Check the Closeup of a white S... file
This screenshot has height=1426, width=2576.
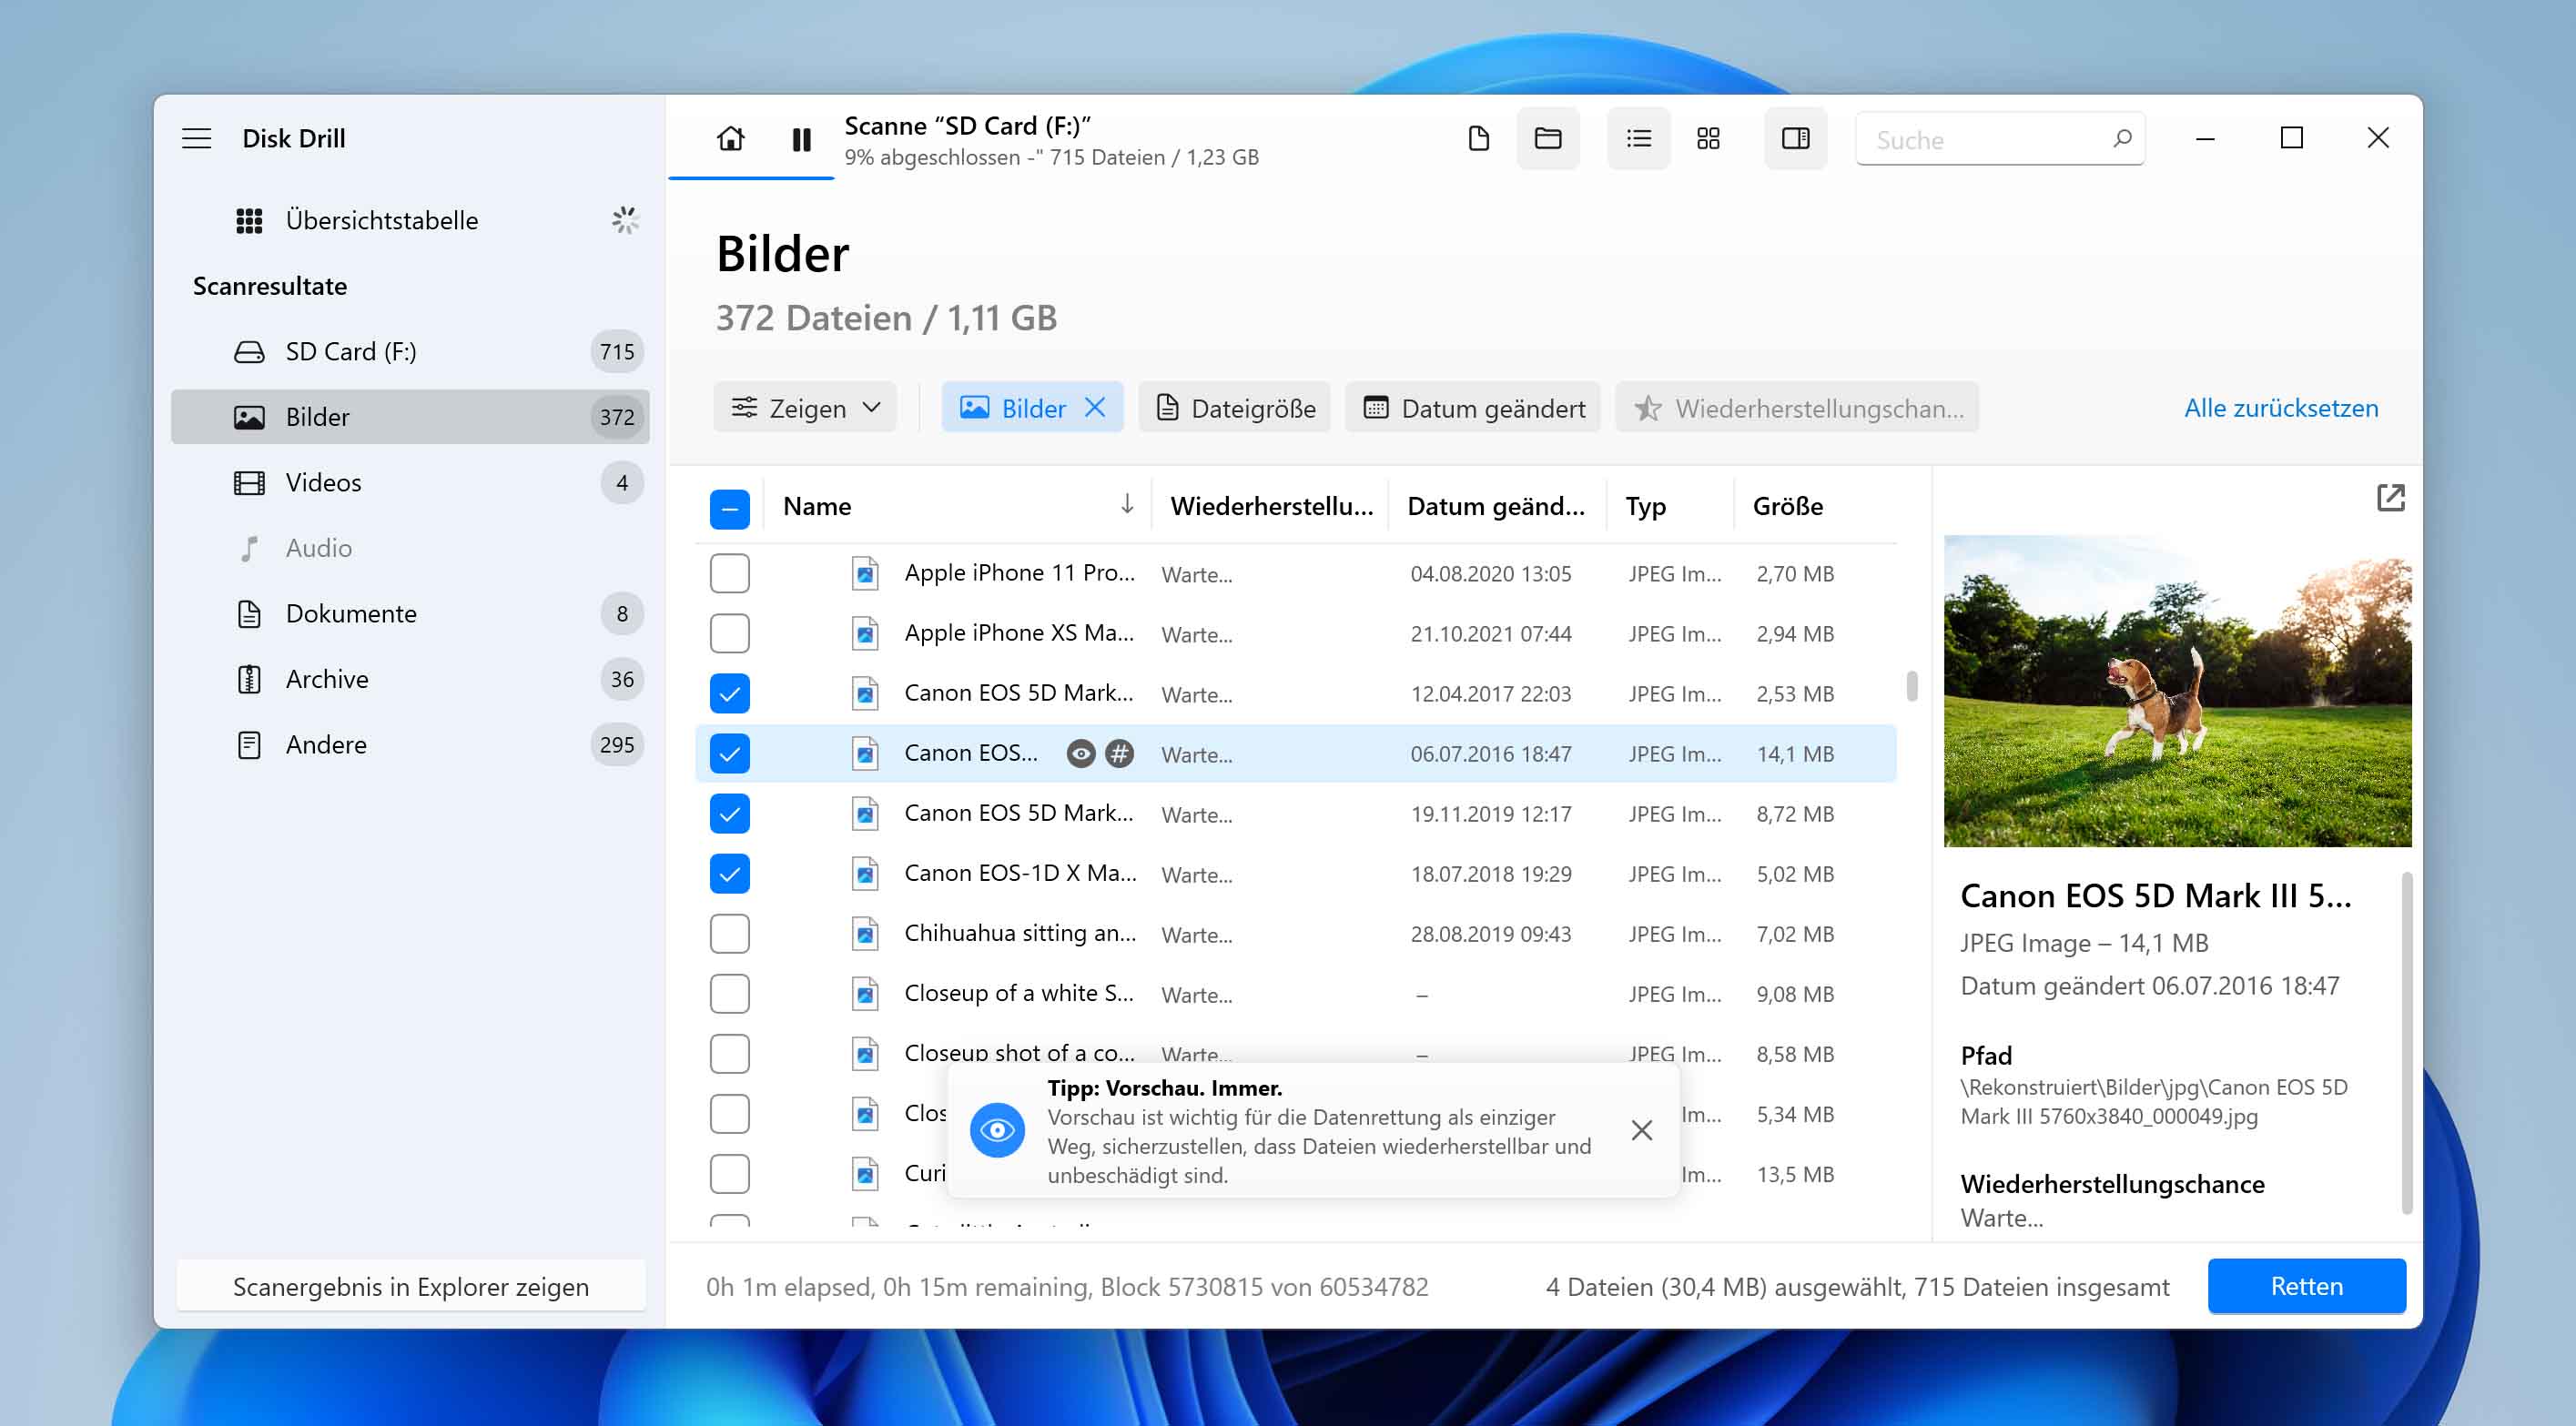pyautogui.click(x=729, y=993)
